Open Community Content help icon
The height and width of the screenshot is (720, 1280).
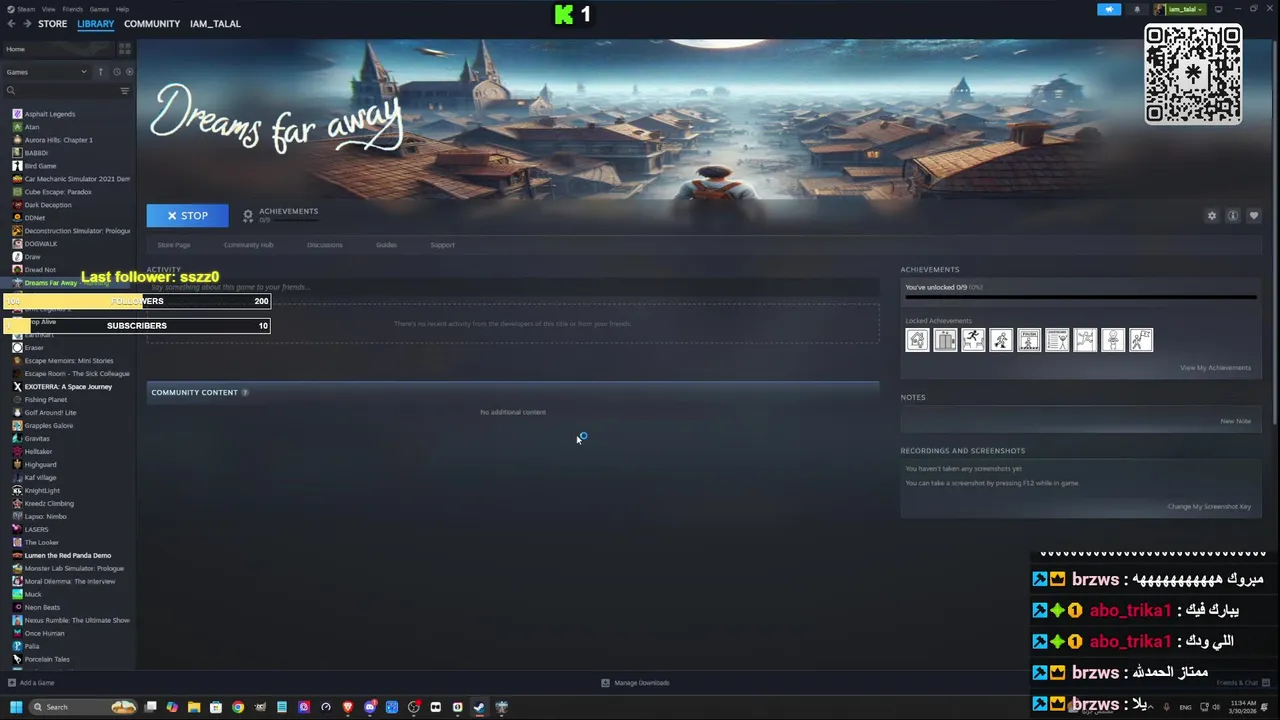[x=245, y=393]
